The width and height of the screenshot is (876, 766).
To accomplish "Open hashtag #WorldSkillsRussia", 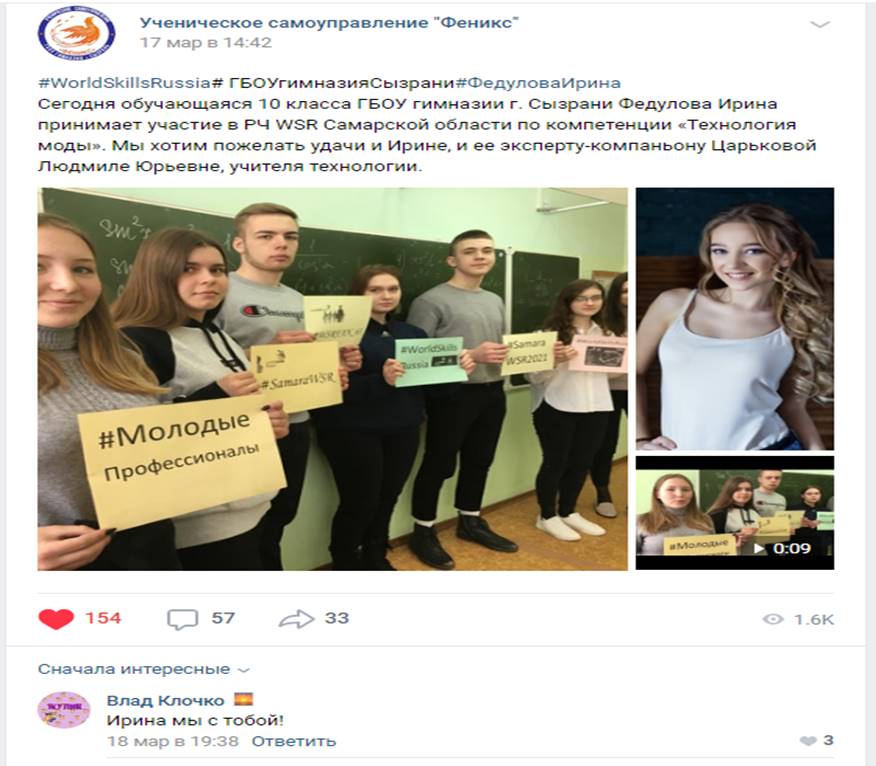I will coord(124,83).
